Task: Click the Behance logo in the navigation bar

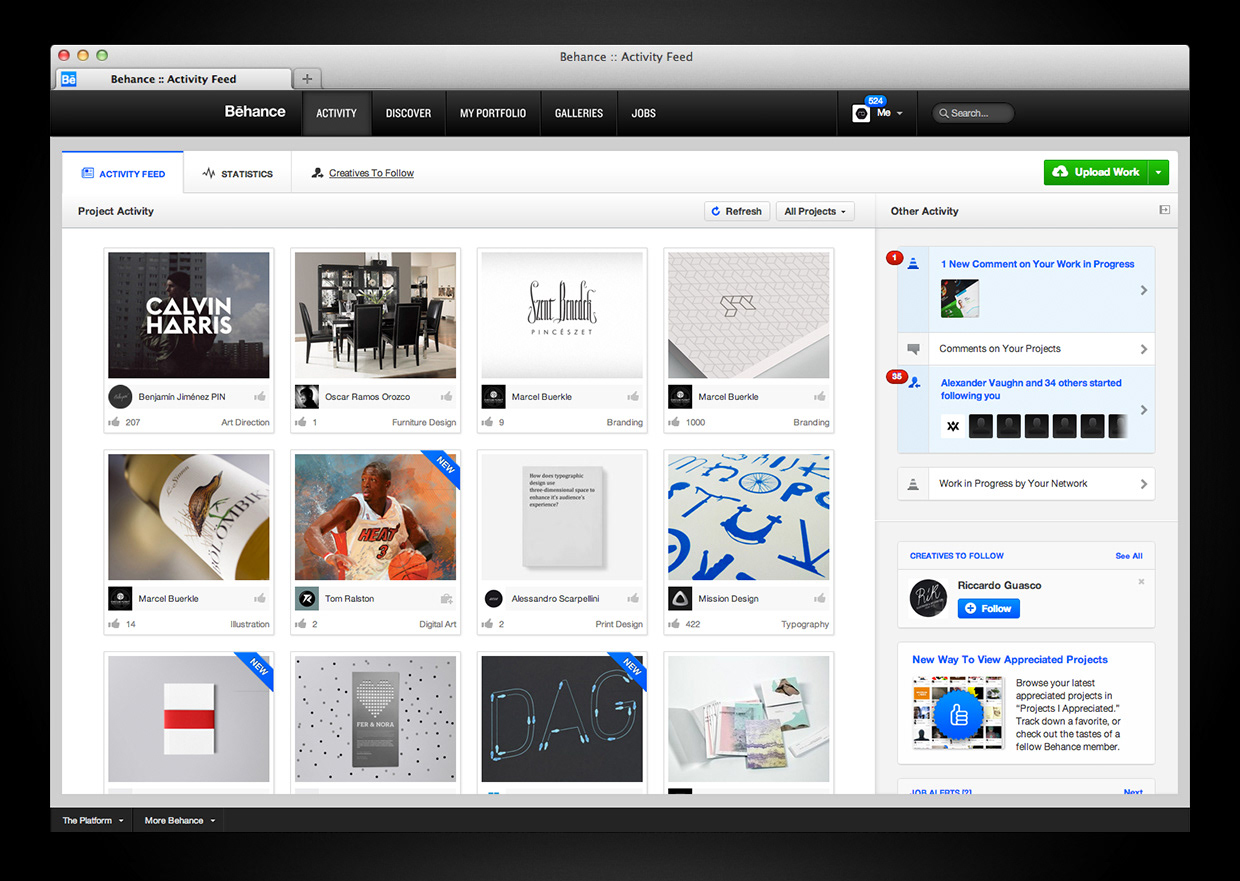Action: tap(255, 112)
